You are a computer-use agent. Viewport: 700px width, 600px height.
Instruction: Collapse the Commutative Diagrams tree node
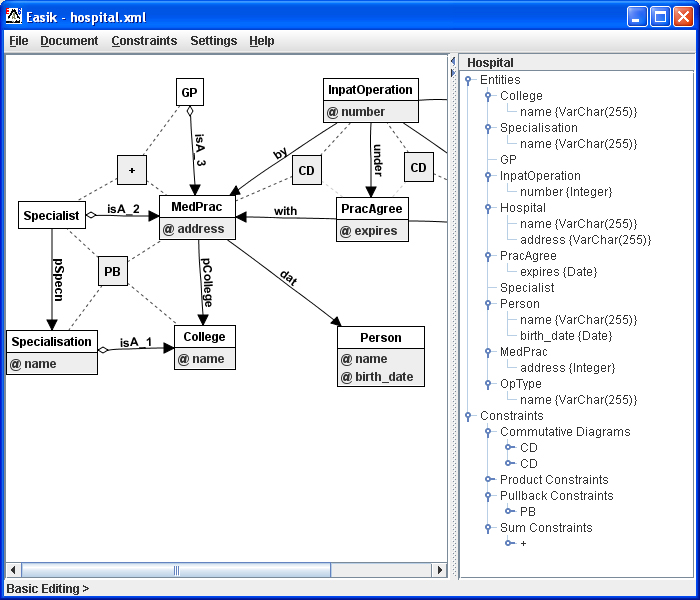[x=488, y=432]
